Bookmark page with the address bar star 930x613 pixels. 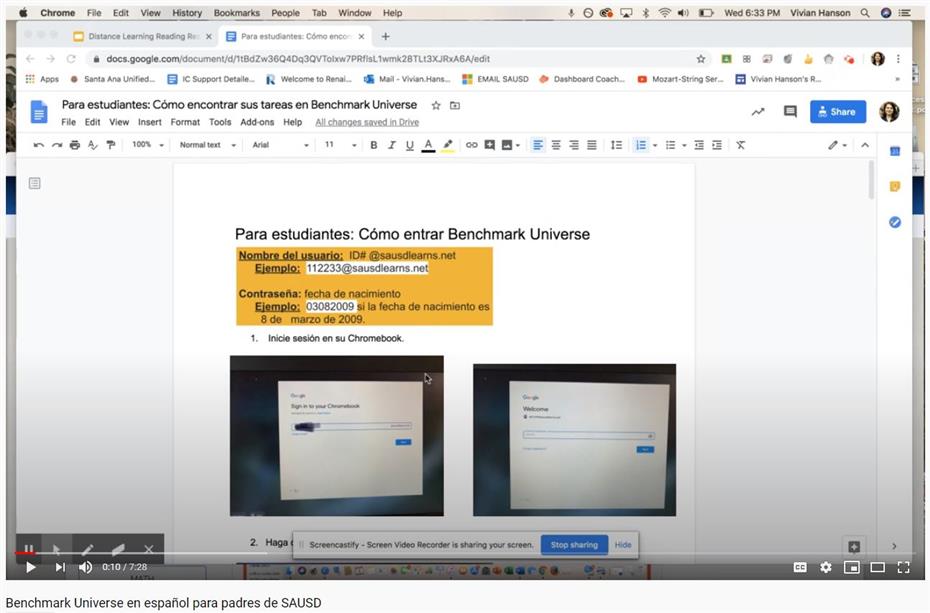(701, 59)
